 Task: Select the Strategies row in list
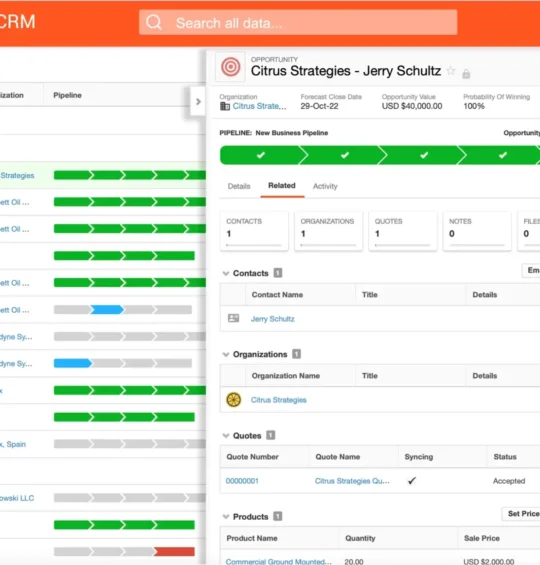[x=103, y=175]
